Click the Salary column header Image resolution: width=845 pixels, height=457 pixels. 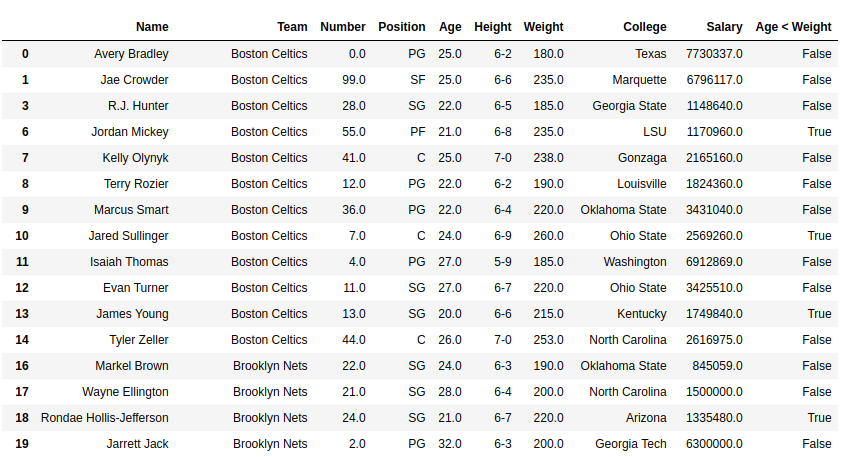[723, 27]
